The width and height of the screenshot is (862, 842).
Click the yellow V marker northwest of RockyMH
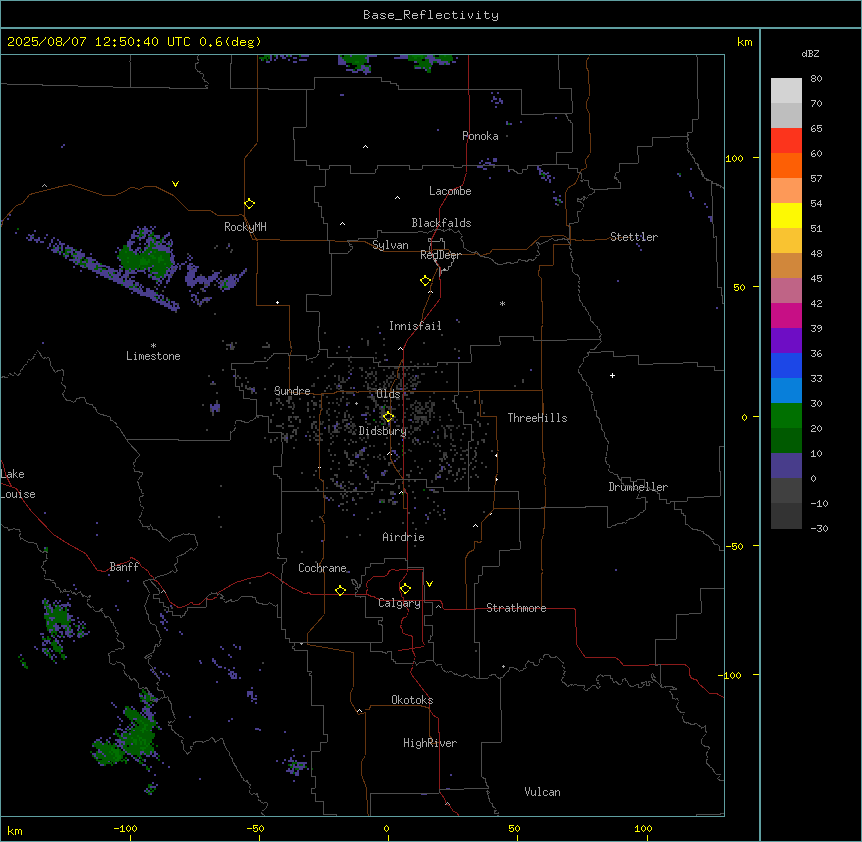[175, 184]
